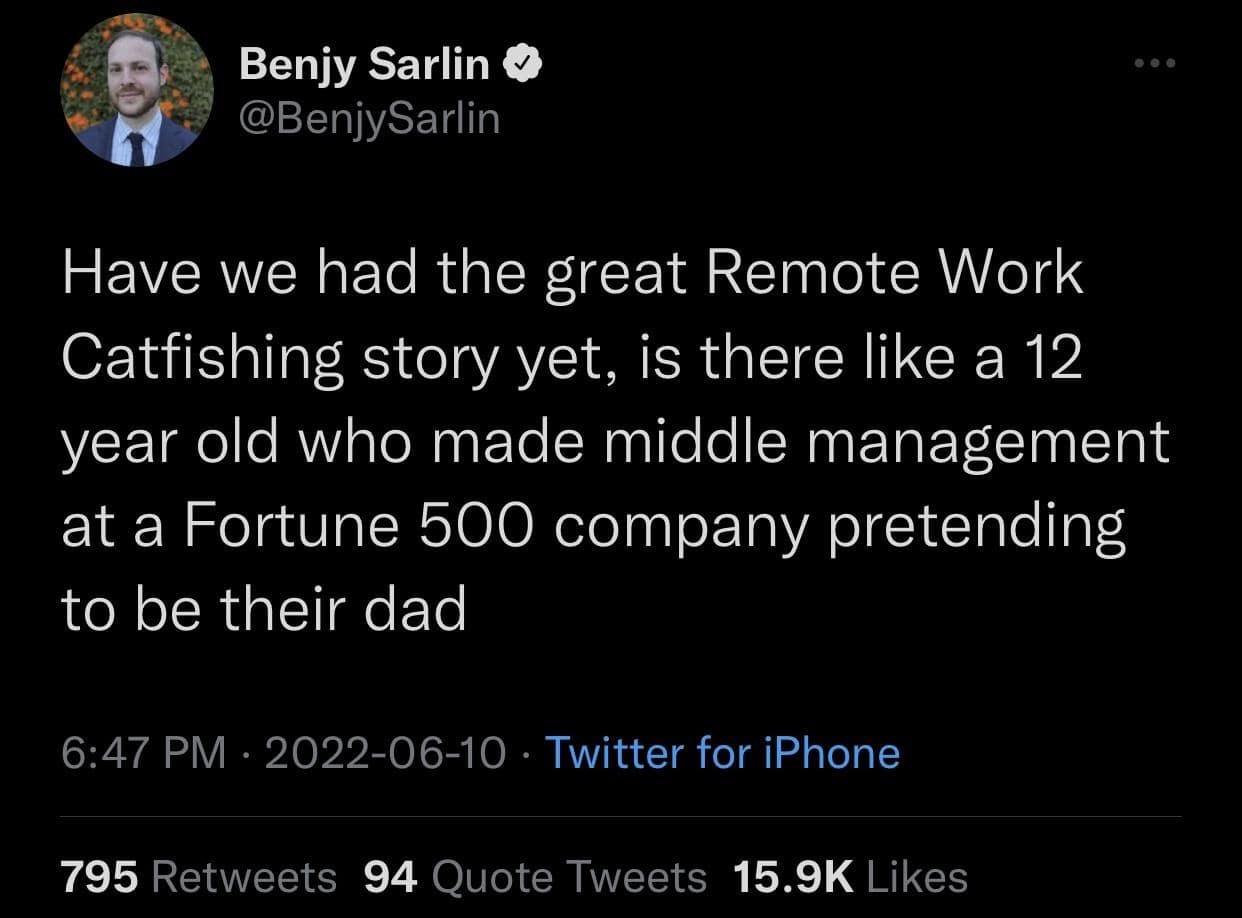
Task: Click the blue verified checkmark badge
Action: pos(523,65)
